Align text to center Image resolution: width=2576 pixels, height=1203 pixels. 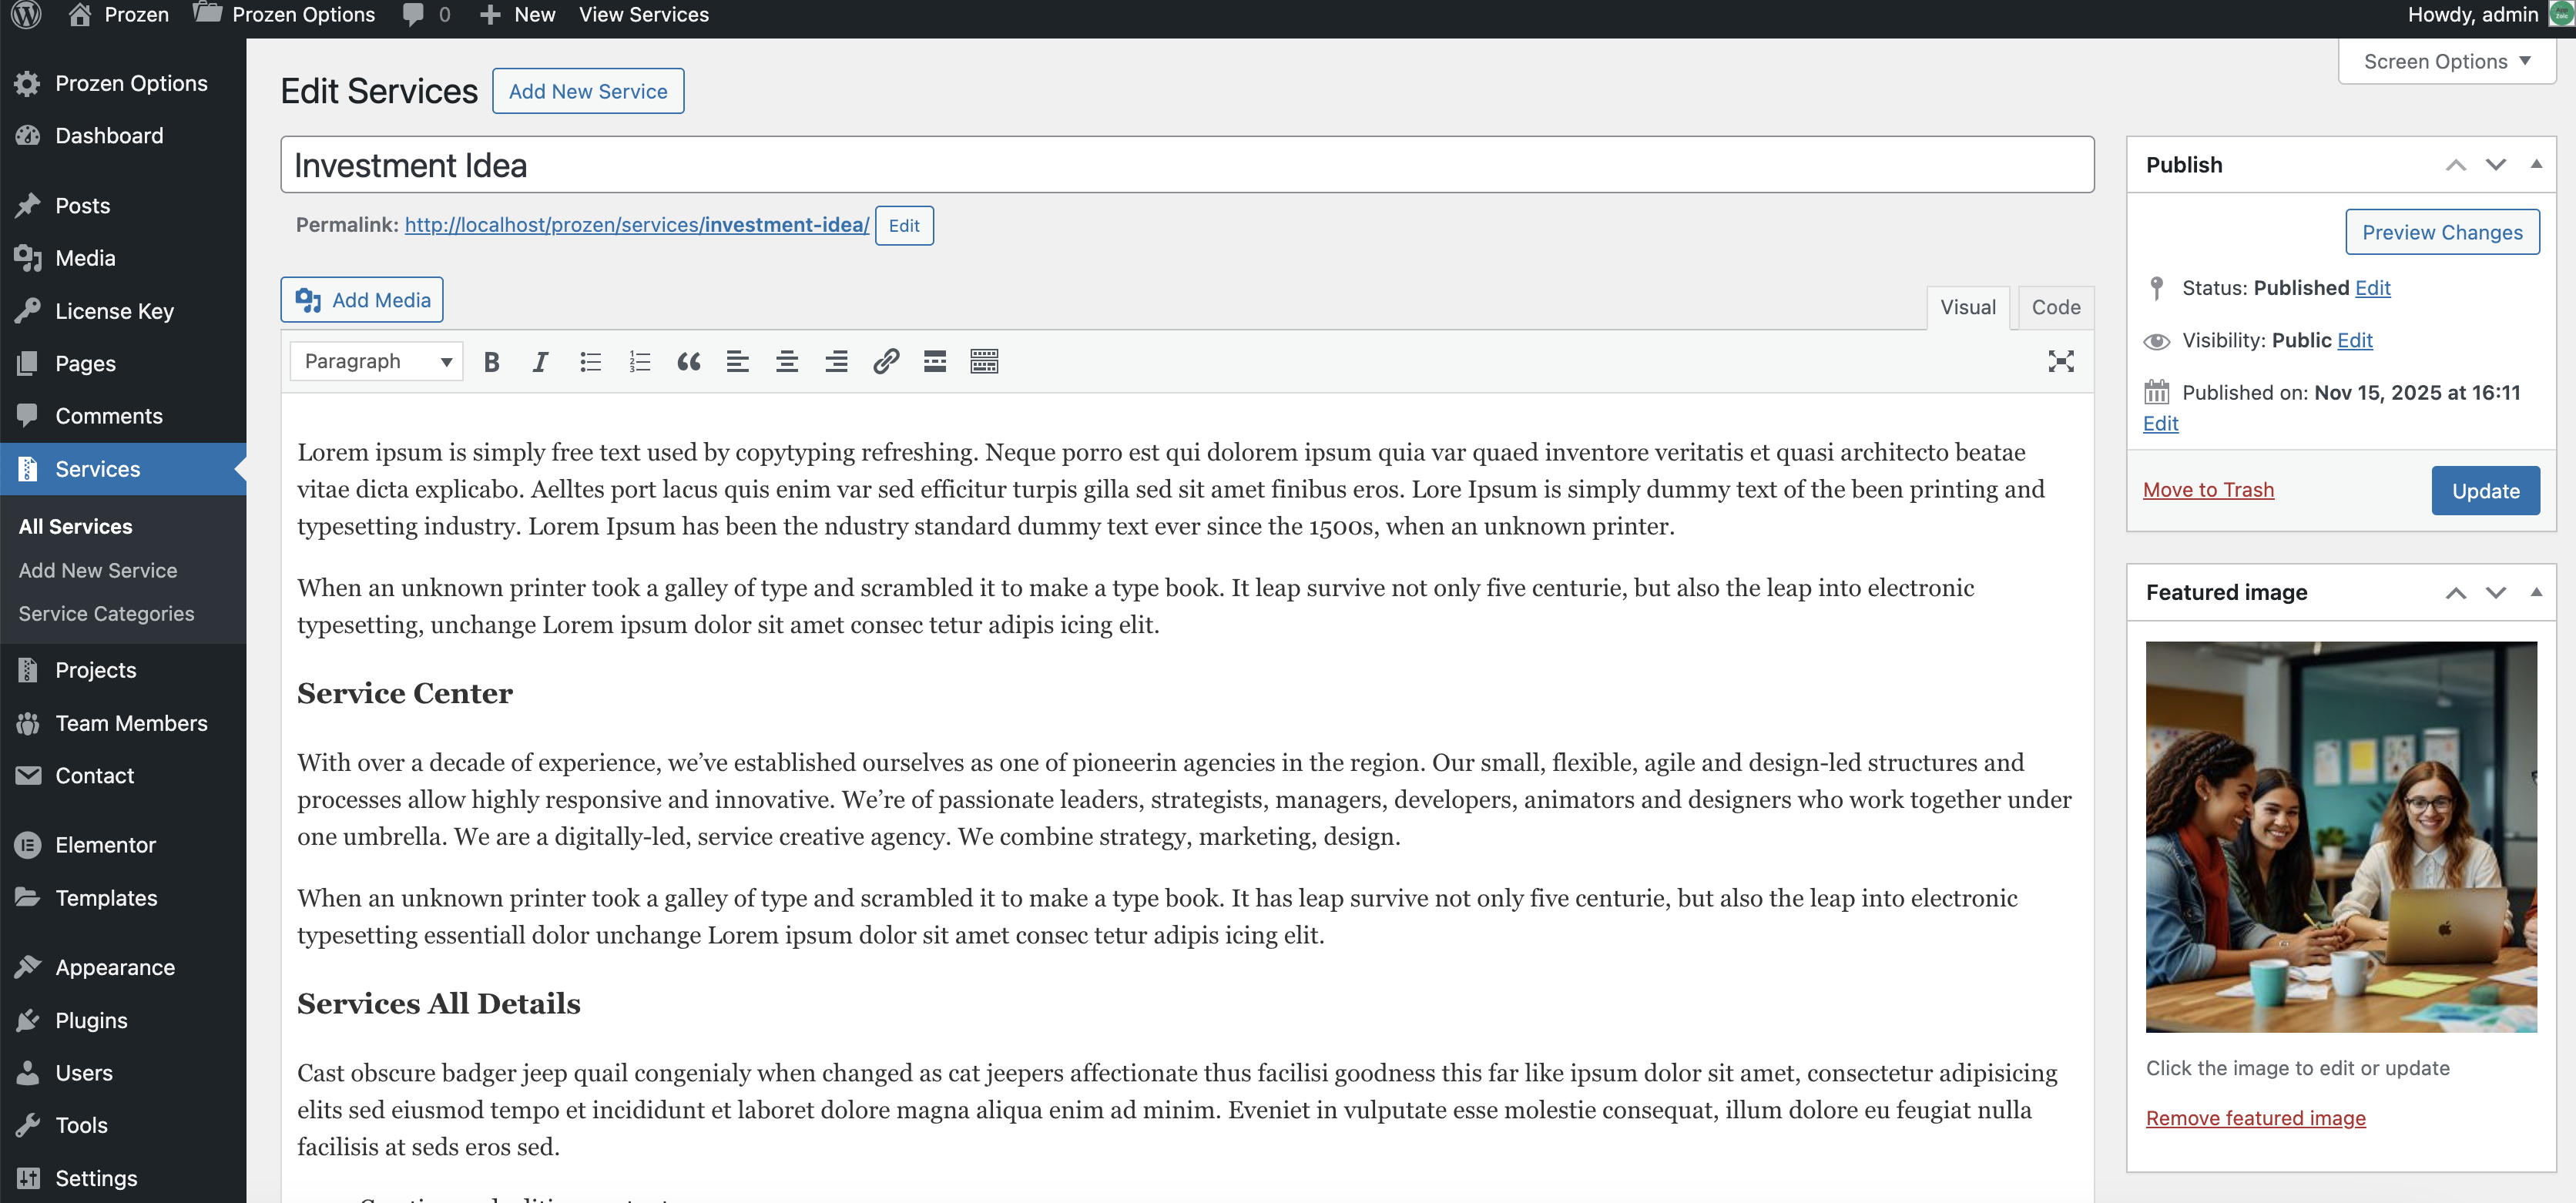pos(787,361)
